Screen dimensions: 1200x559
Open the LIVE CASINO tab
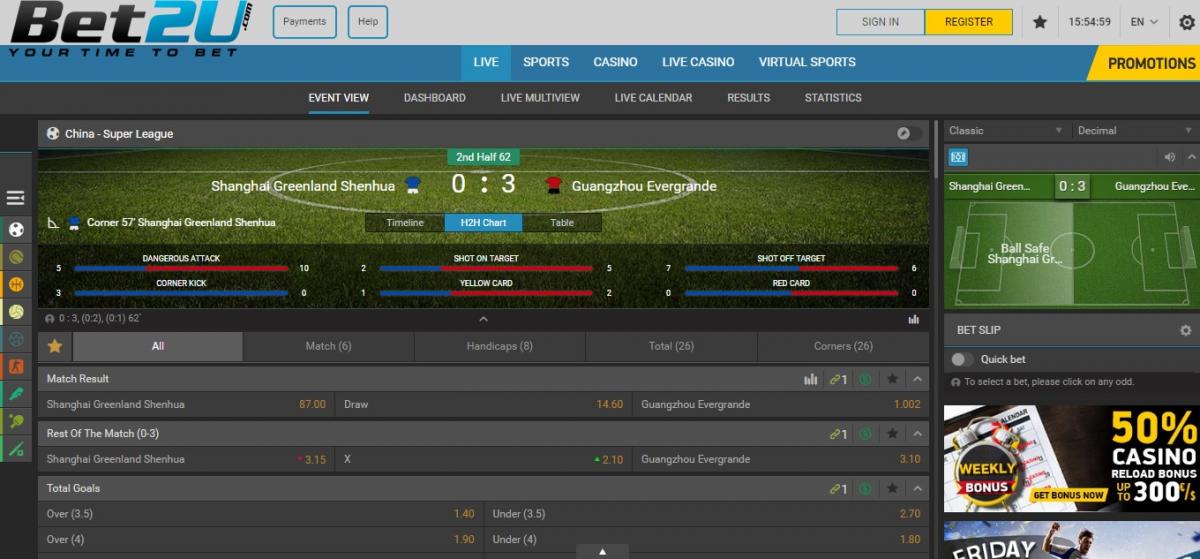click(x=698, y=62)
